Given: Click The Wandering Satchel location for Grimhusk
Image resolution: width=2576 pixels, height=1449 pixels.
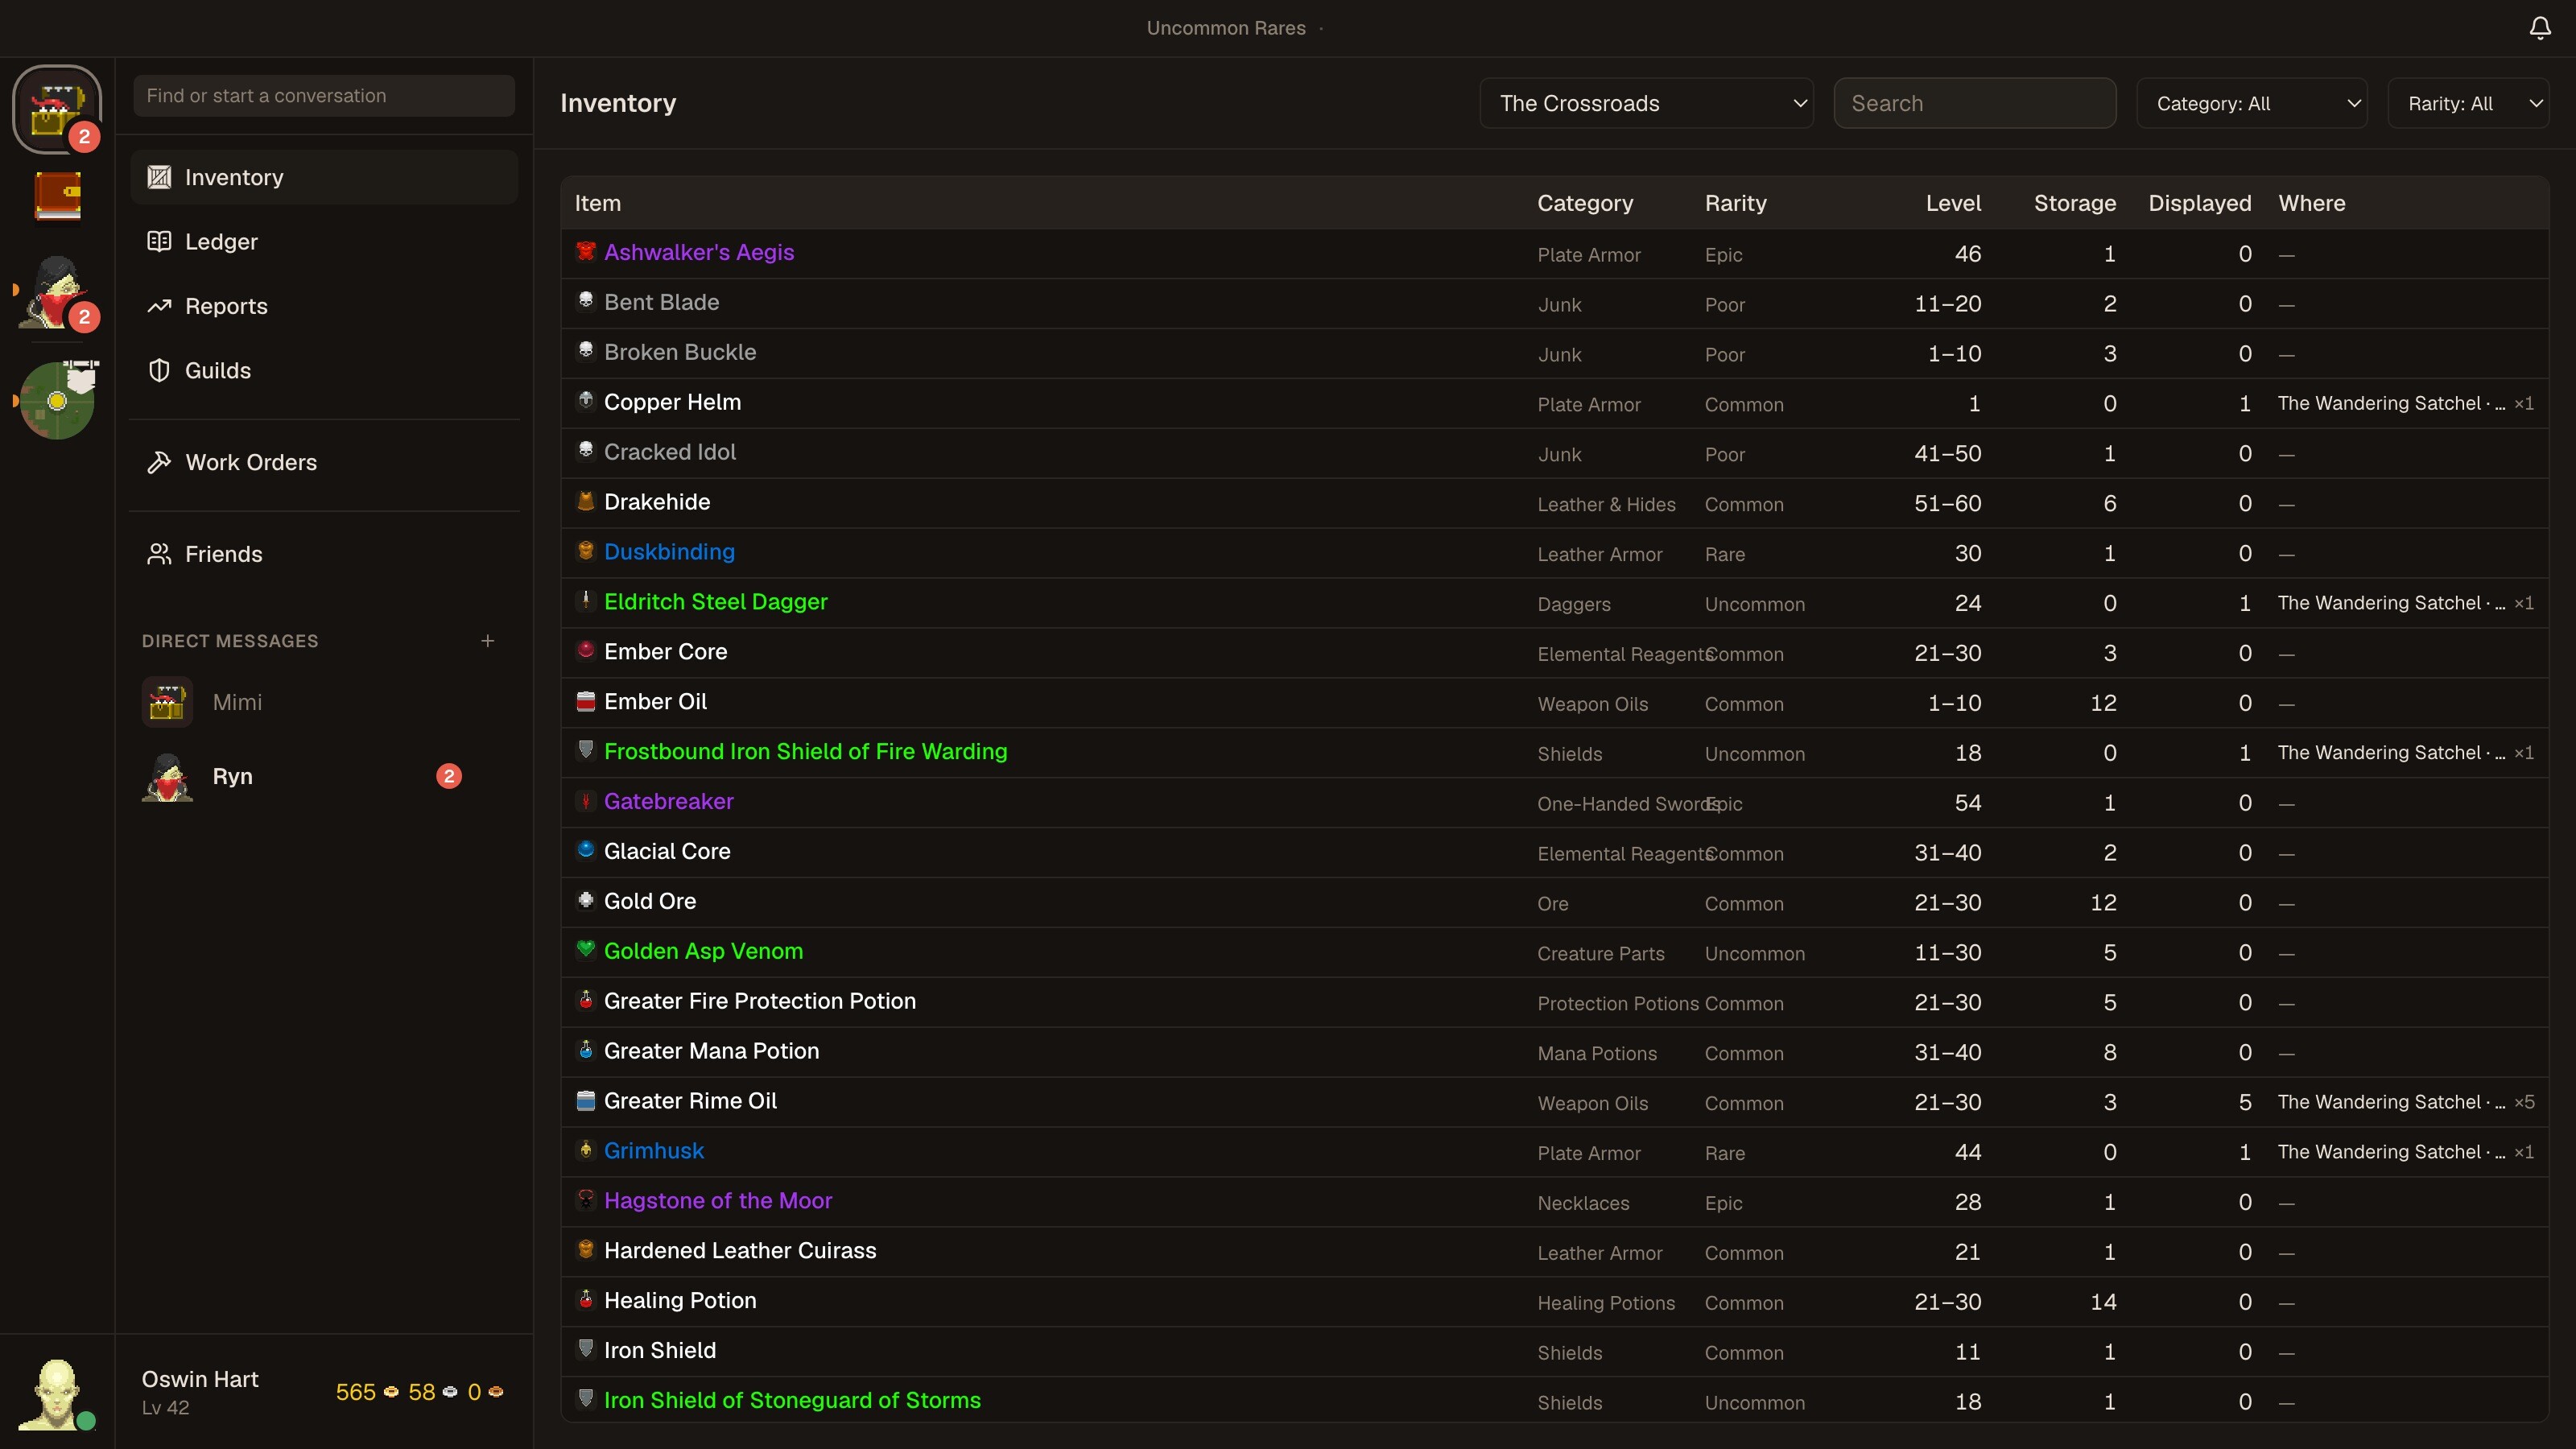Looking at the screenshot, I should tap(2391, 1152).
